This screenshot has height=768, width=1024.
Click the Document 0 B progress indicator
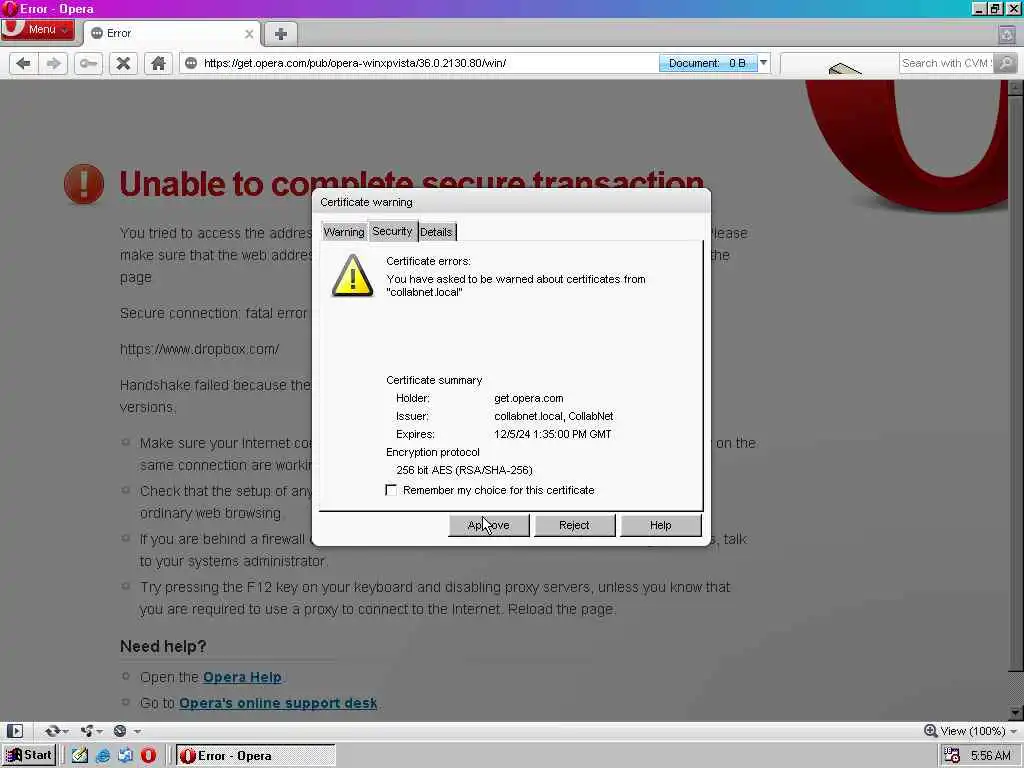click(707, 63)
